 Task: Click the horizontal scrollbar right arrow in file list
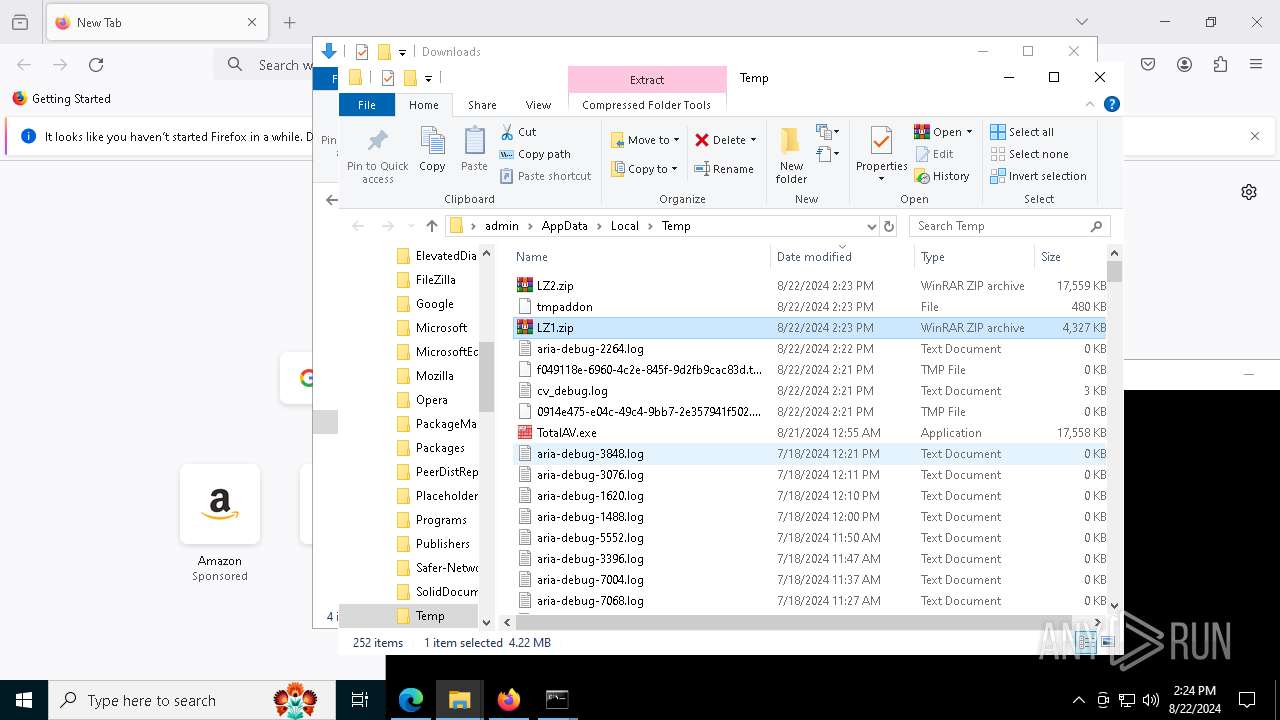pyautogui.click(x=1100, y=622)
